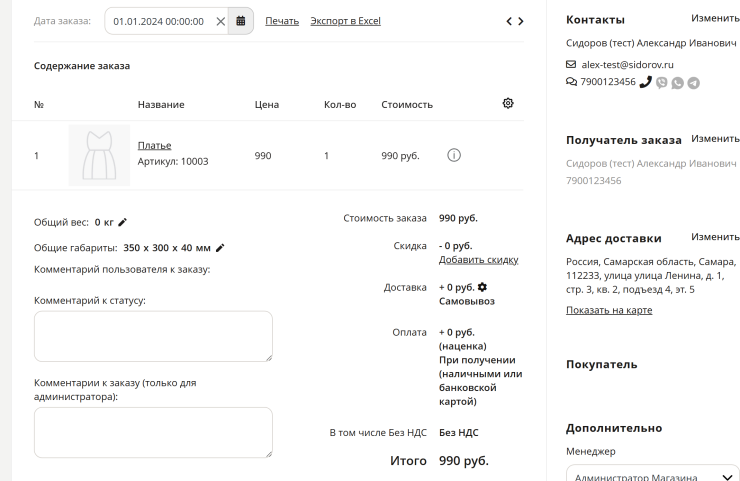Click the email envelope icon
This screenshot has height=481, width=740.
(571, 64)
